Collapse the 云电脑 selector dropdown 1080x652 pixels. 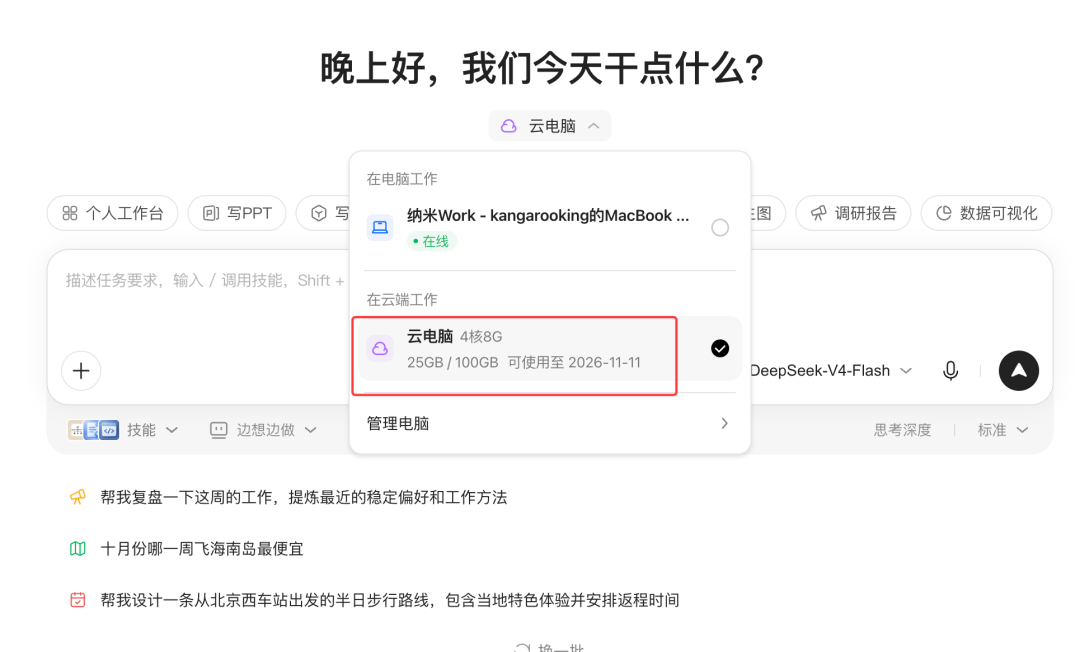pyautogui.click(x=550, y=126)
